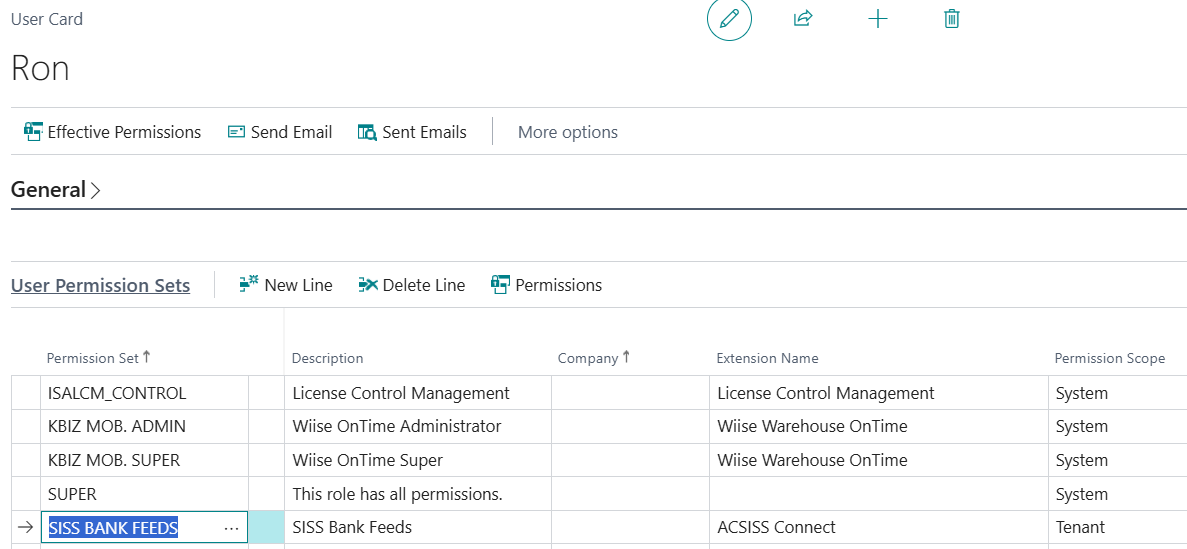Click the pencil edit icon
Viewport: 1187px width, 549px height.
click(x=729, y=19)
